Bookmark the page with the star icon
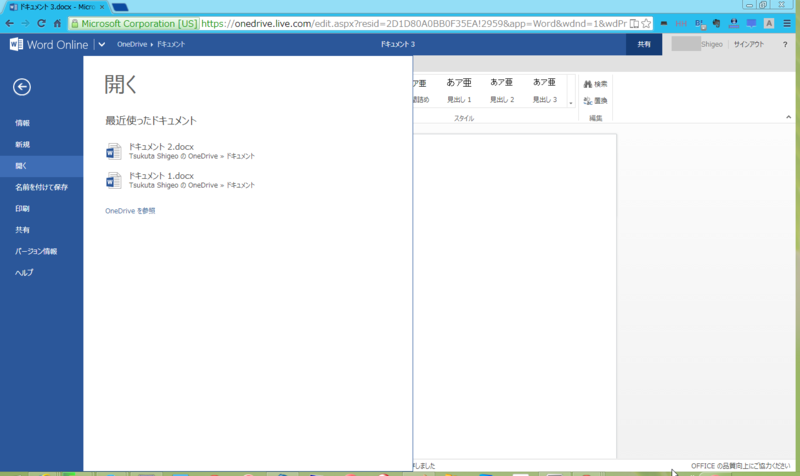The width and height of the screenshot is (800, 476). [x=646, y=23]
